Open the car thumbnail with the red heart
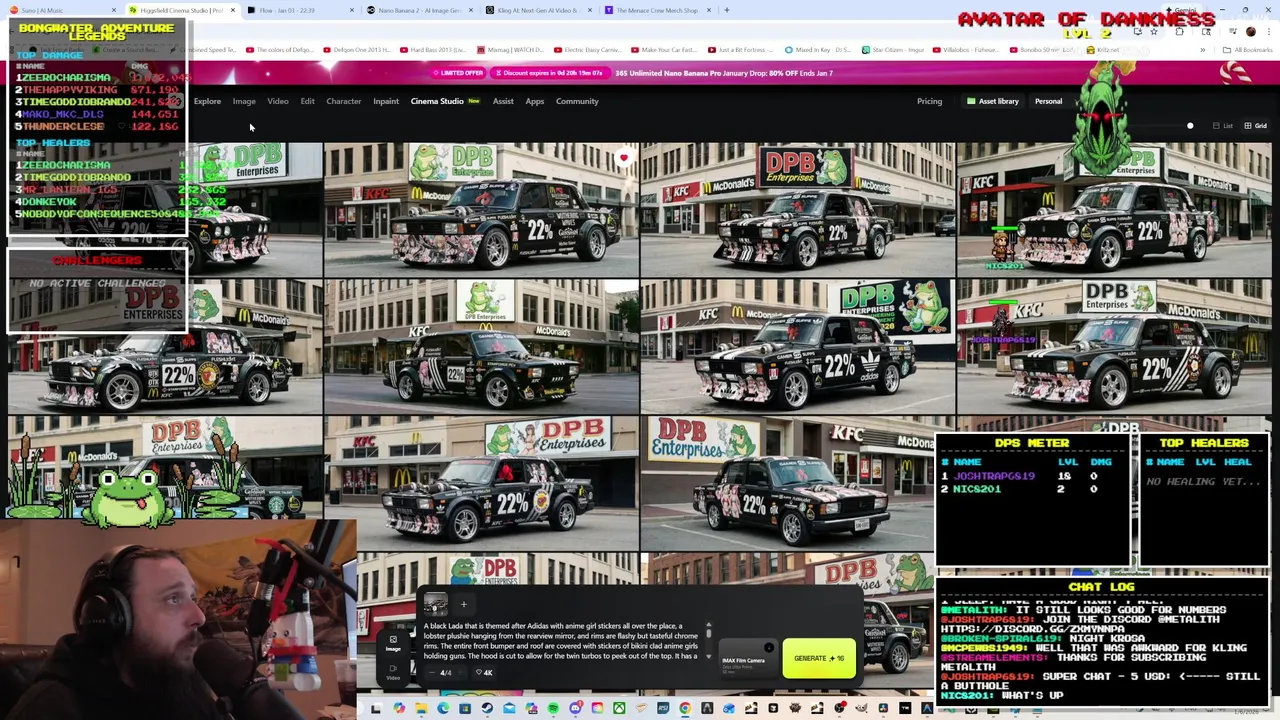Image resolution: width=1280 pixels, height=720 pixels. coord(480,208)
